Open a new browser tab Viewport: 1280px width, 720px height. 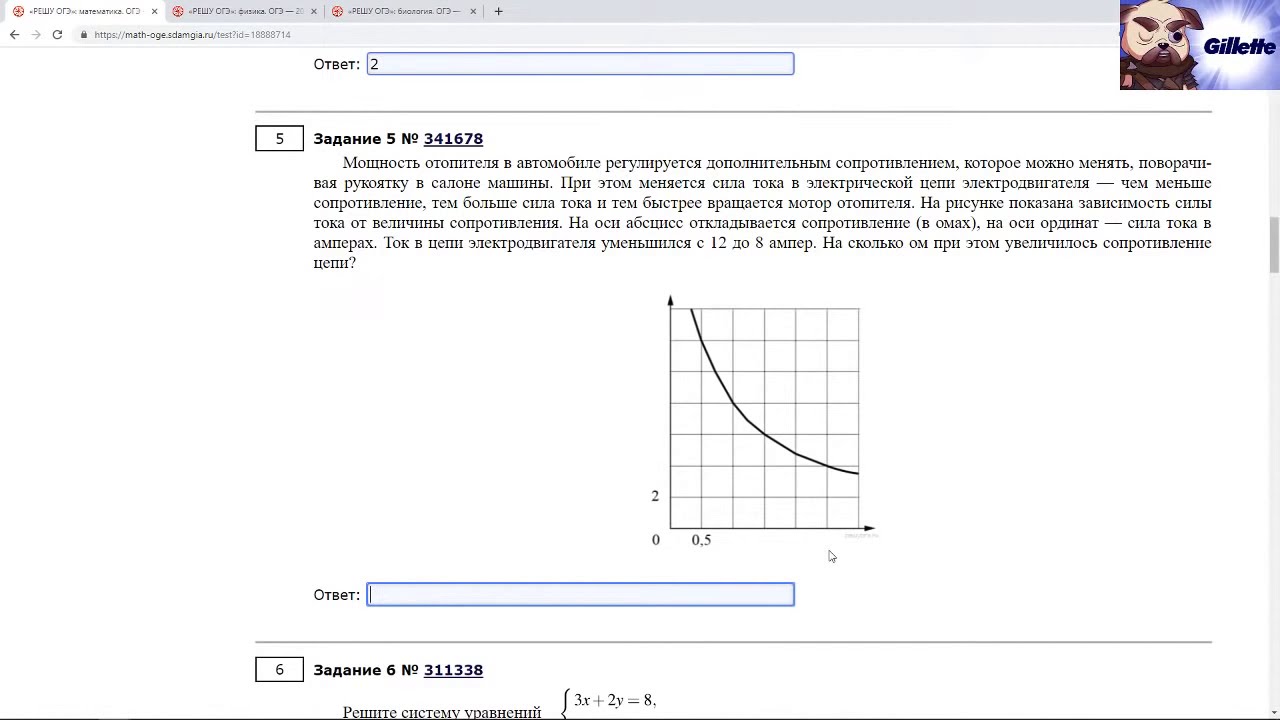498,11
